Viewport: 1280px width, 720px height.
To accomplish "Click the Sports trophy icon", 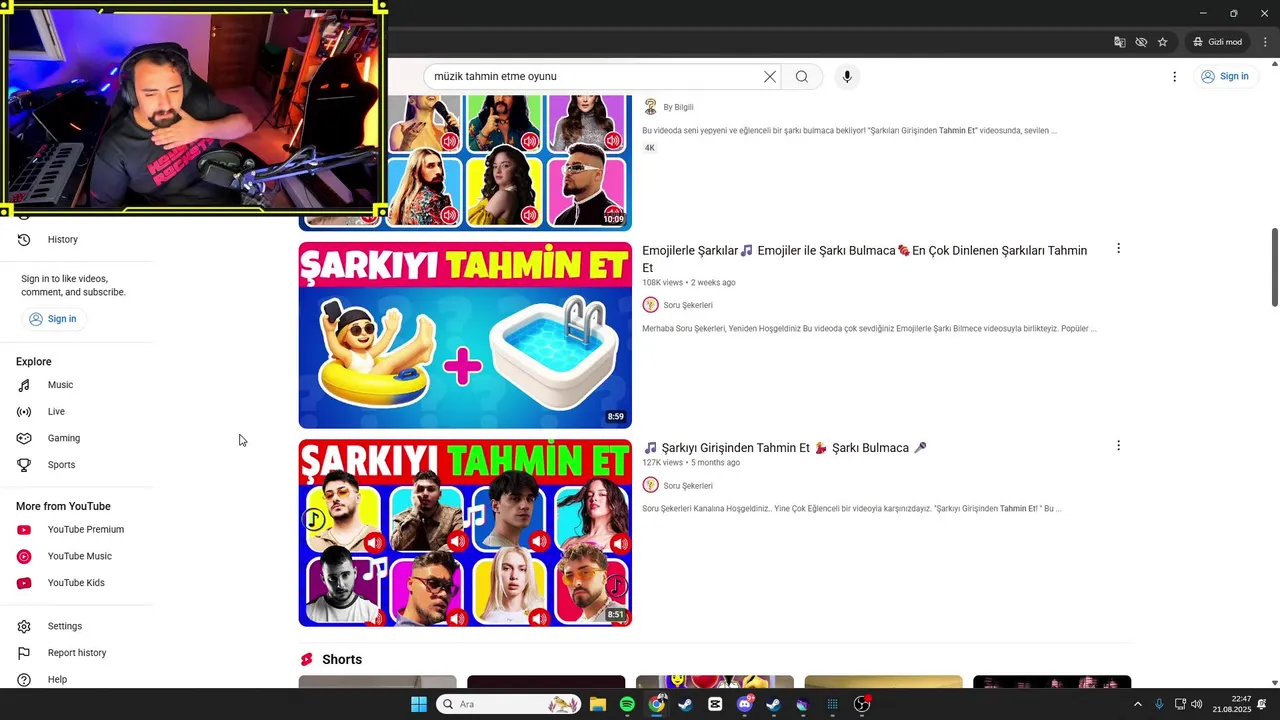I will click(x=24, y=465).
